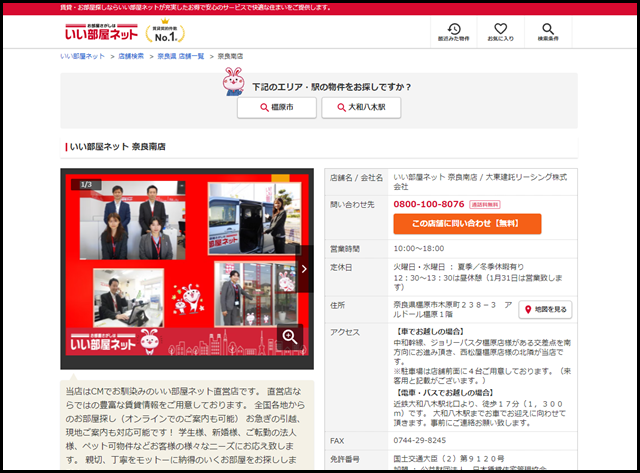Open the recently viewed properties history icon
The height and width of the screenshot is (473, 640).
[x=453, y=32]
